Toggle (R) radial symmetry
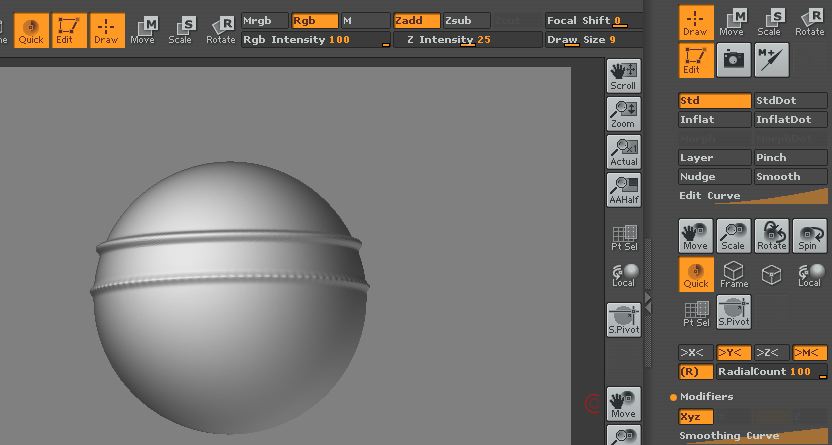832x445 pixels. 696,372
